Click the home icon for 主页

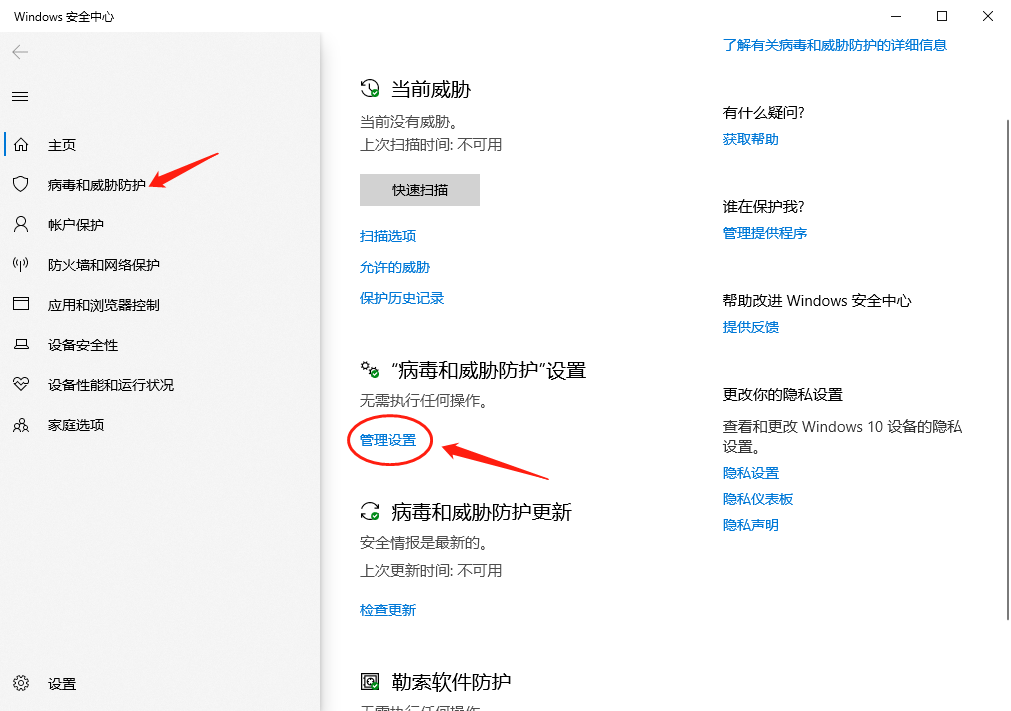pos(20,145)
